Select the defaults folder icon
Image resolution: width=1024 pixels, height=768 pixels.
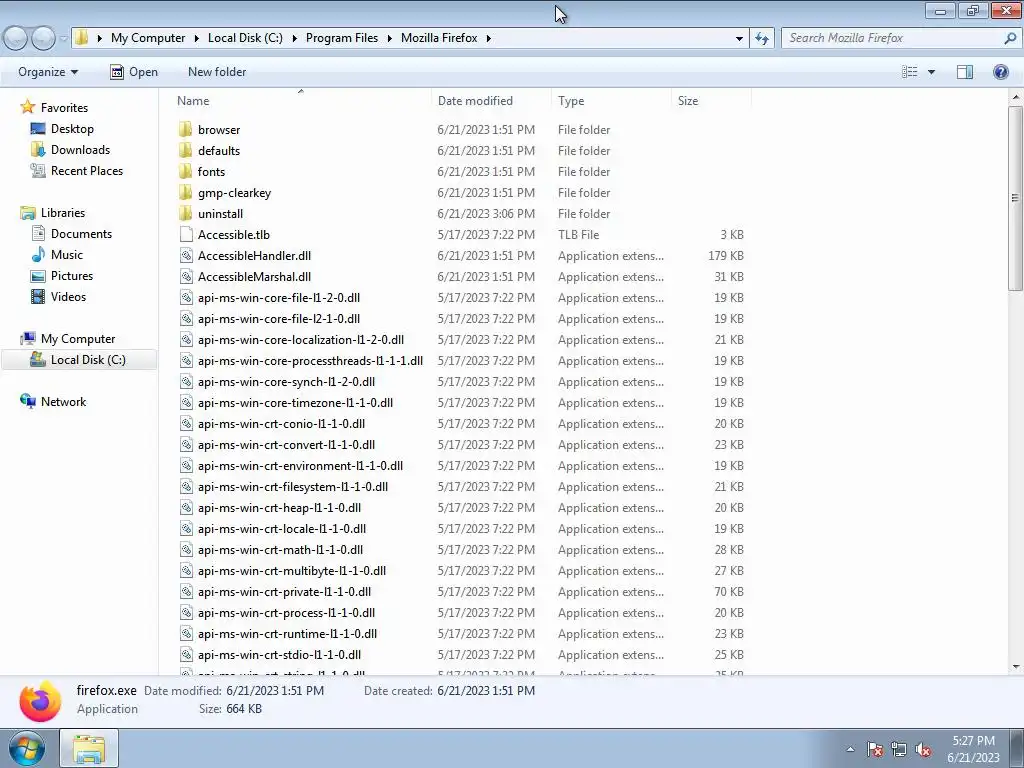[186, 150]
